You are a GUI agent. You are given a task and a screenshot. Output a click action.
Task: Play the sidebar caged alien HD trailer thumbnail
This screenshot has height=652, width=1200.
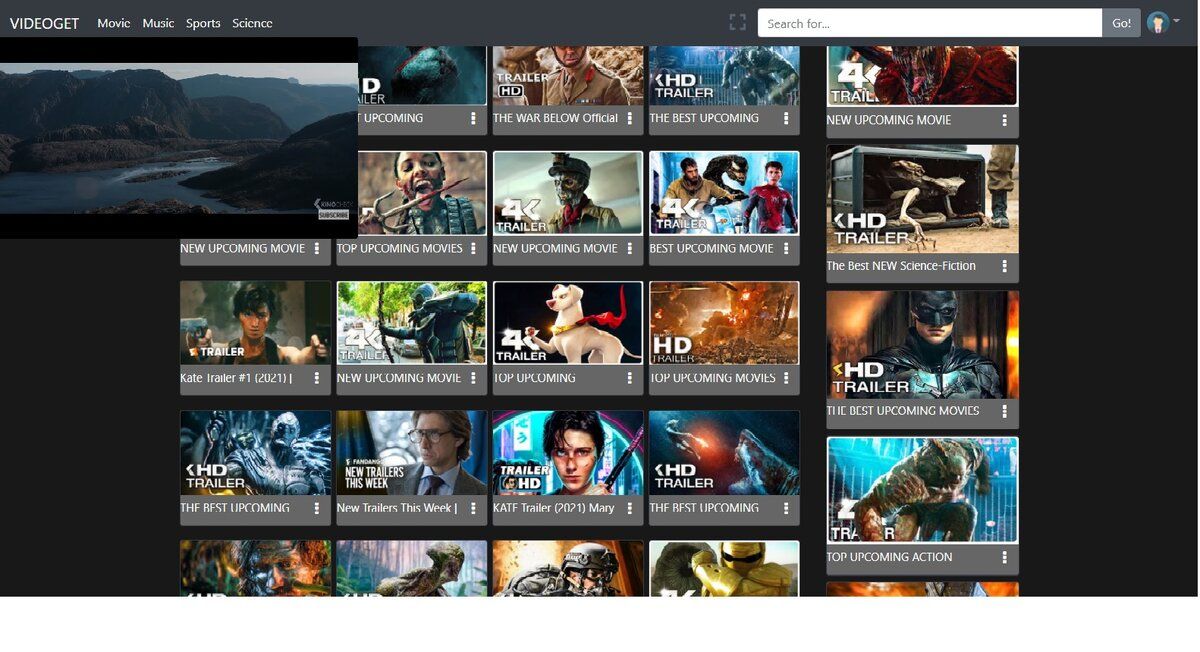pos(922,199)
